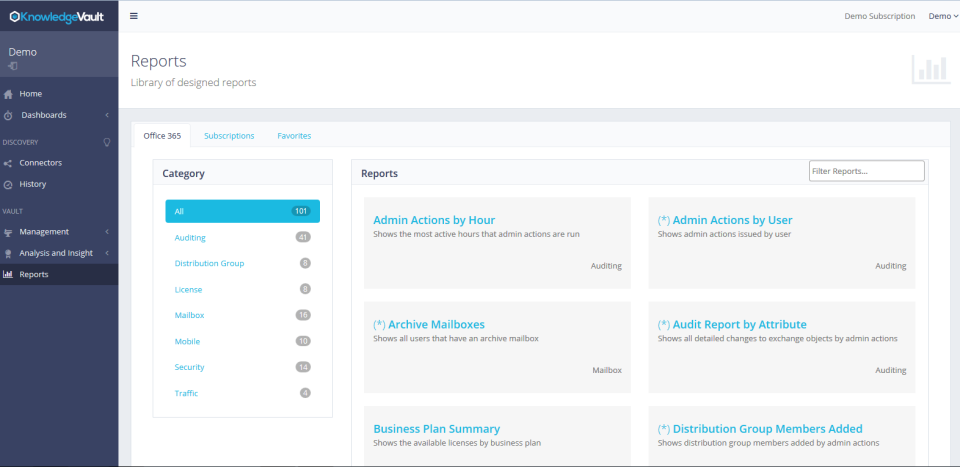Select the All category
This screenshot has height=467, width=960.
click(x=242, y=211)
